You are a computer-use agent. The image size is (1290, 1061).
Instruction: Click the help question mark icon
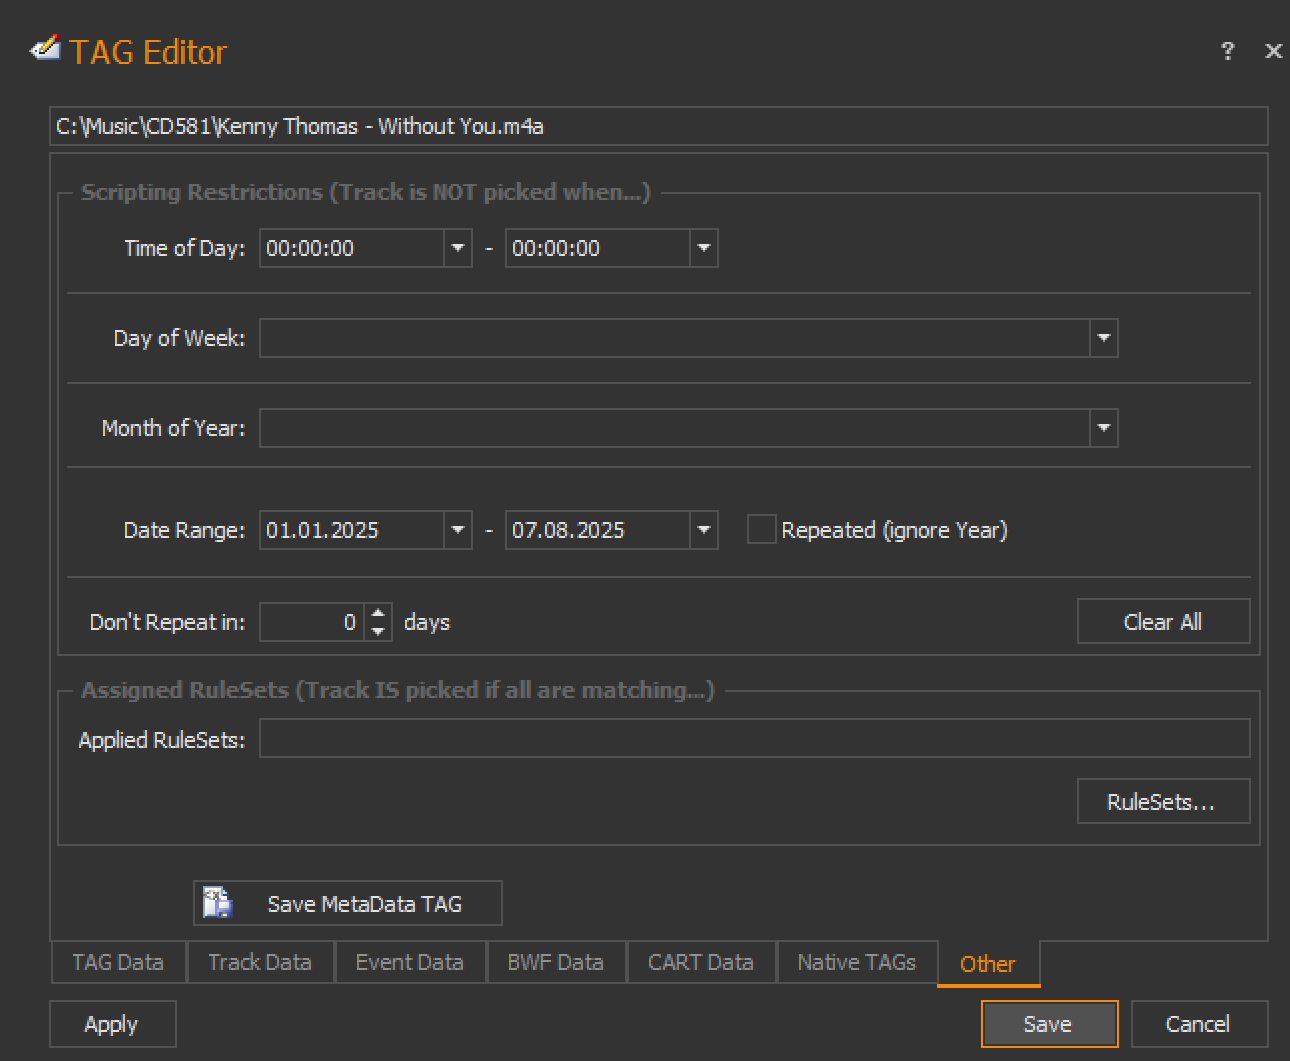pos(1227,51)
